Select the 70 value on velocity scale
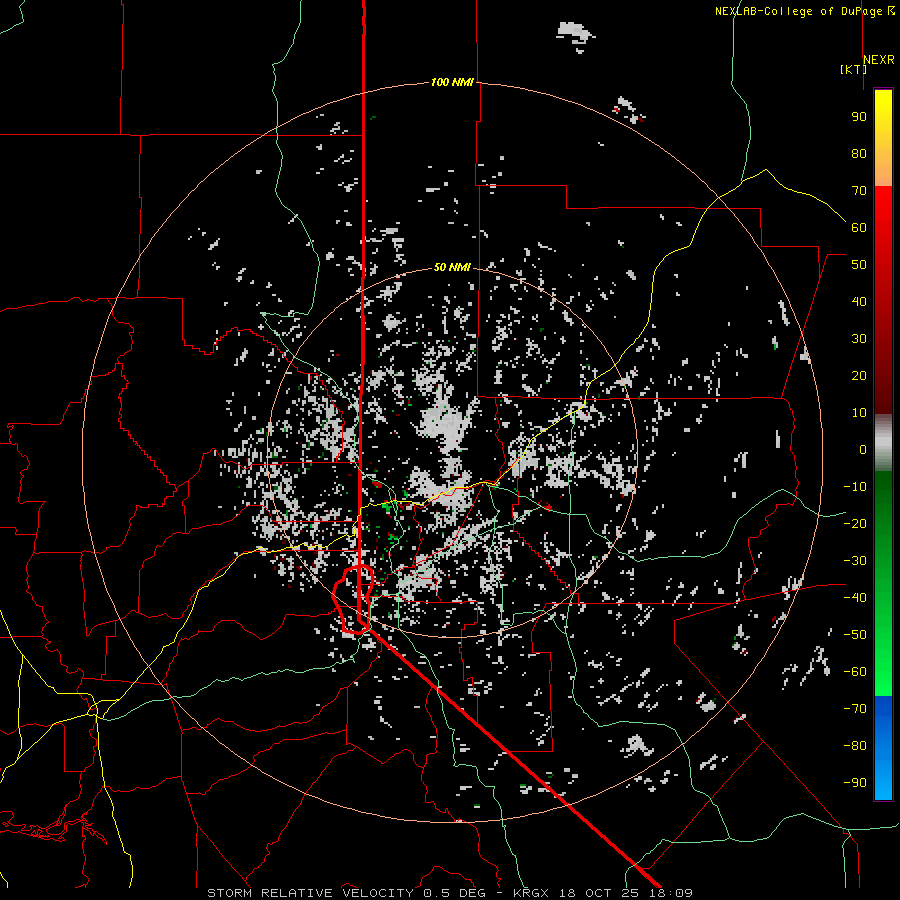900x900 pixels. point(859,191)
